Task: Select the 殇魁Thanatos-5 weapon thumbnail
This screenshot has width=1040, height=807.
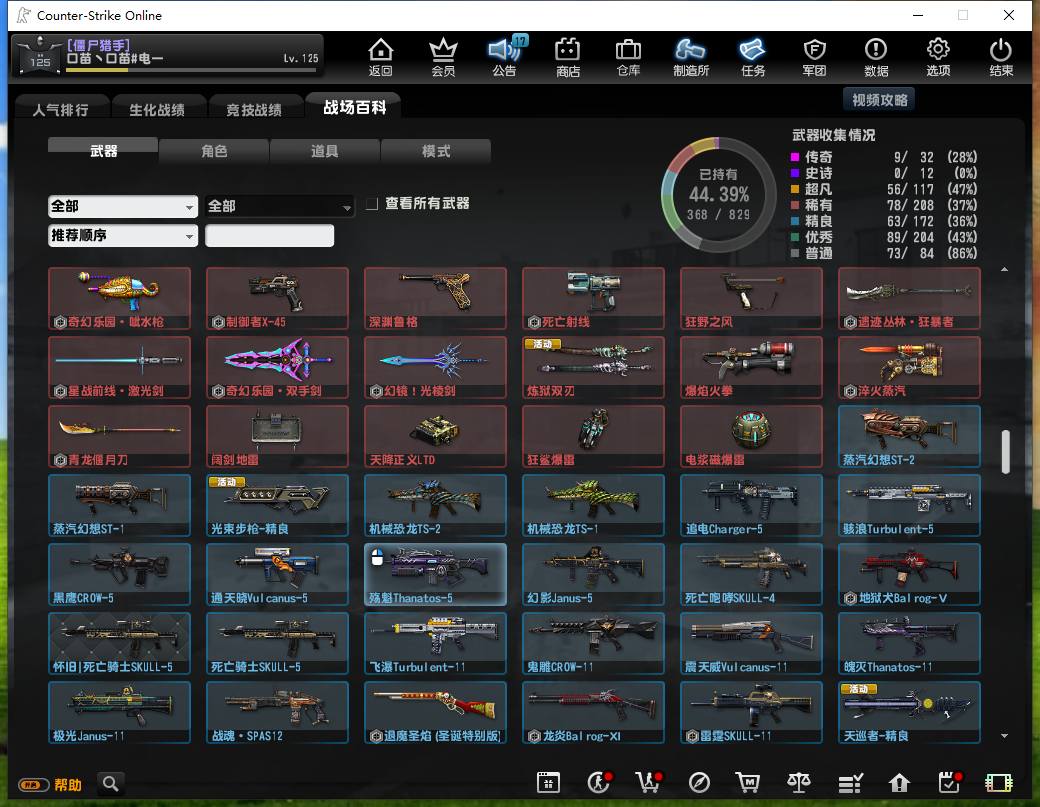Action: pos(435,574)
